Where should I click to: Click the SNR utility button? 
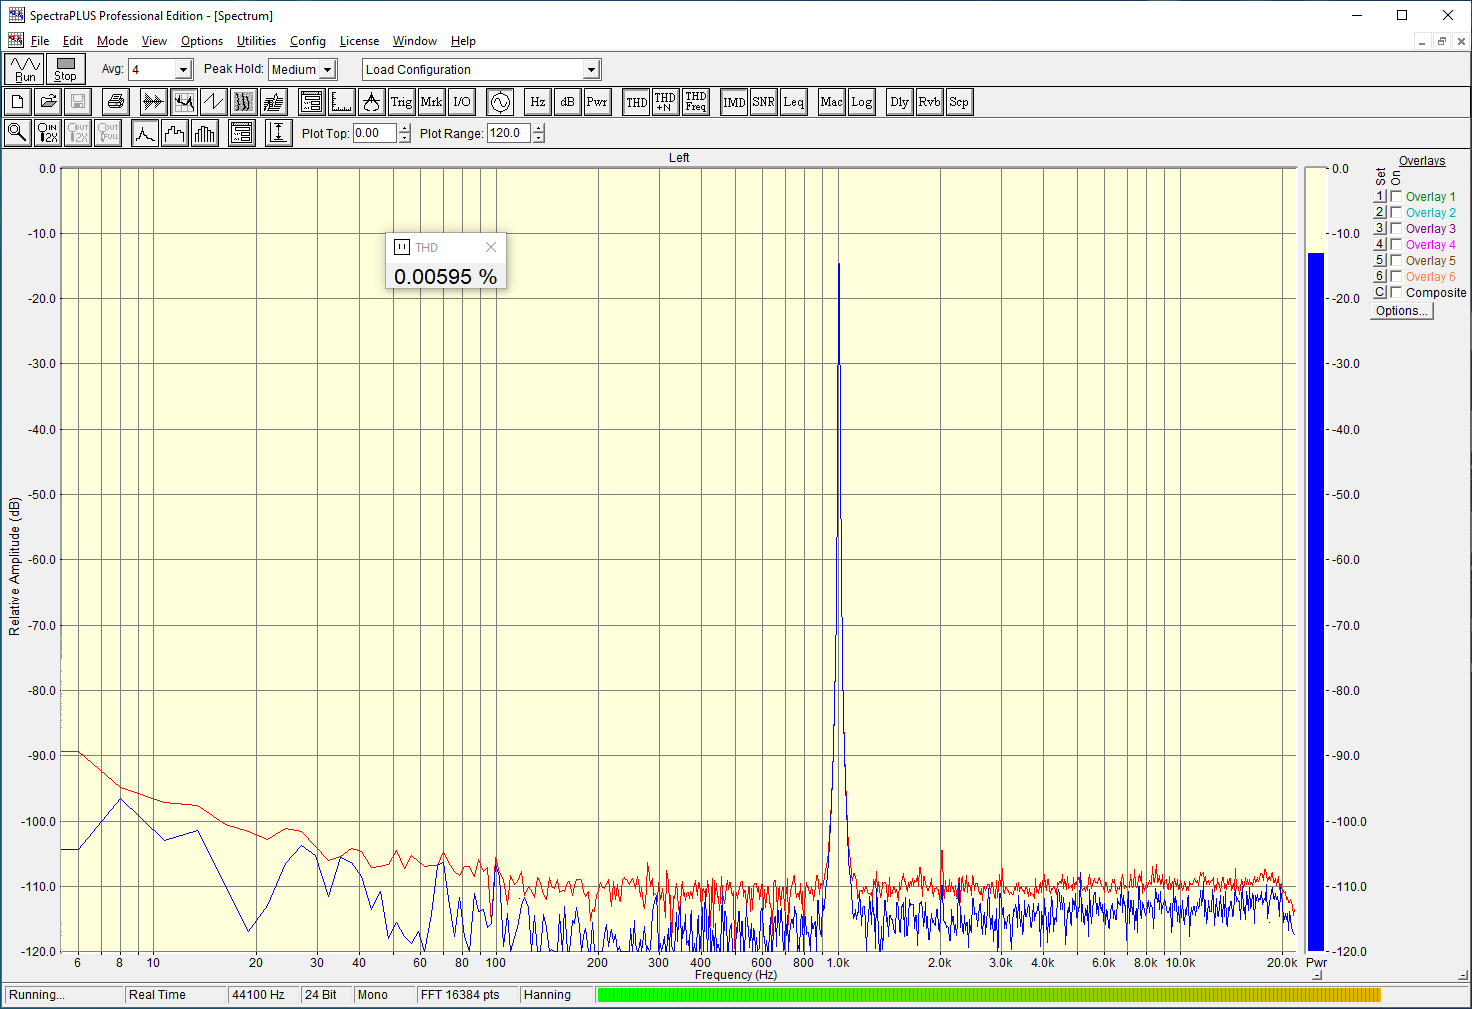click(764, 102)
